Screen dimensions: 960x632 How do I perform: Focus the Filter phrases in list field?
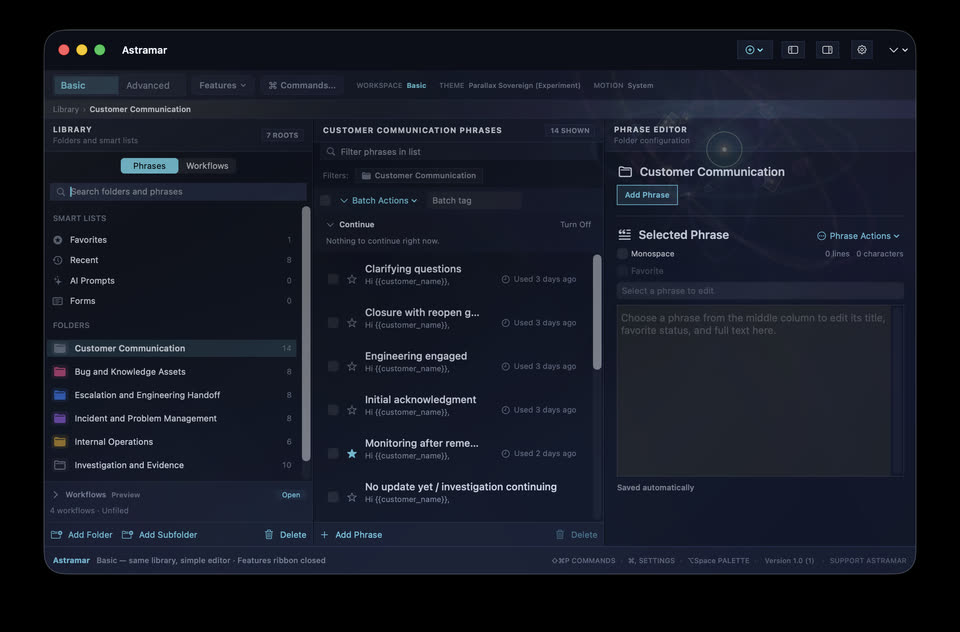(458, 151)
